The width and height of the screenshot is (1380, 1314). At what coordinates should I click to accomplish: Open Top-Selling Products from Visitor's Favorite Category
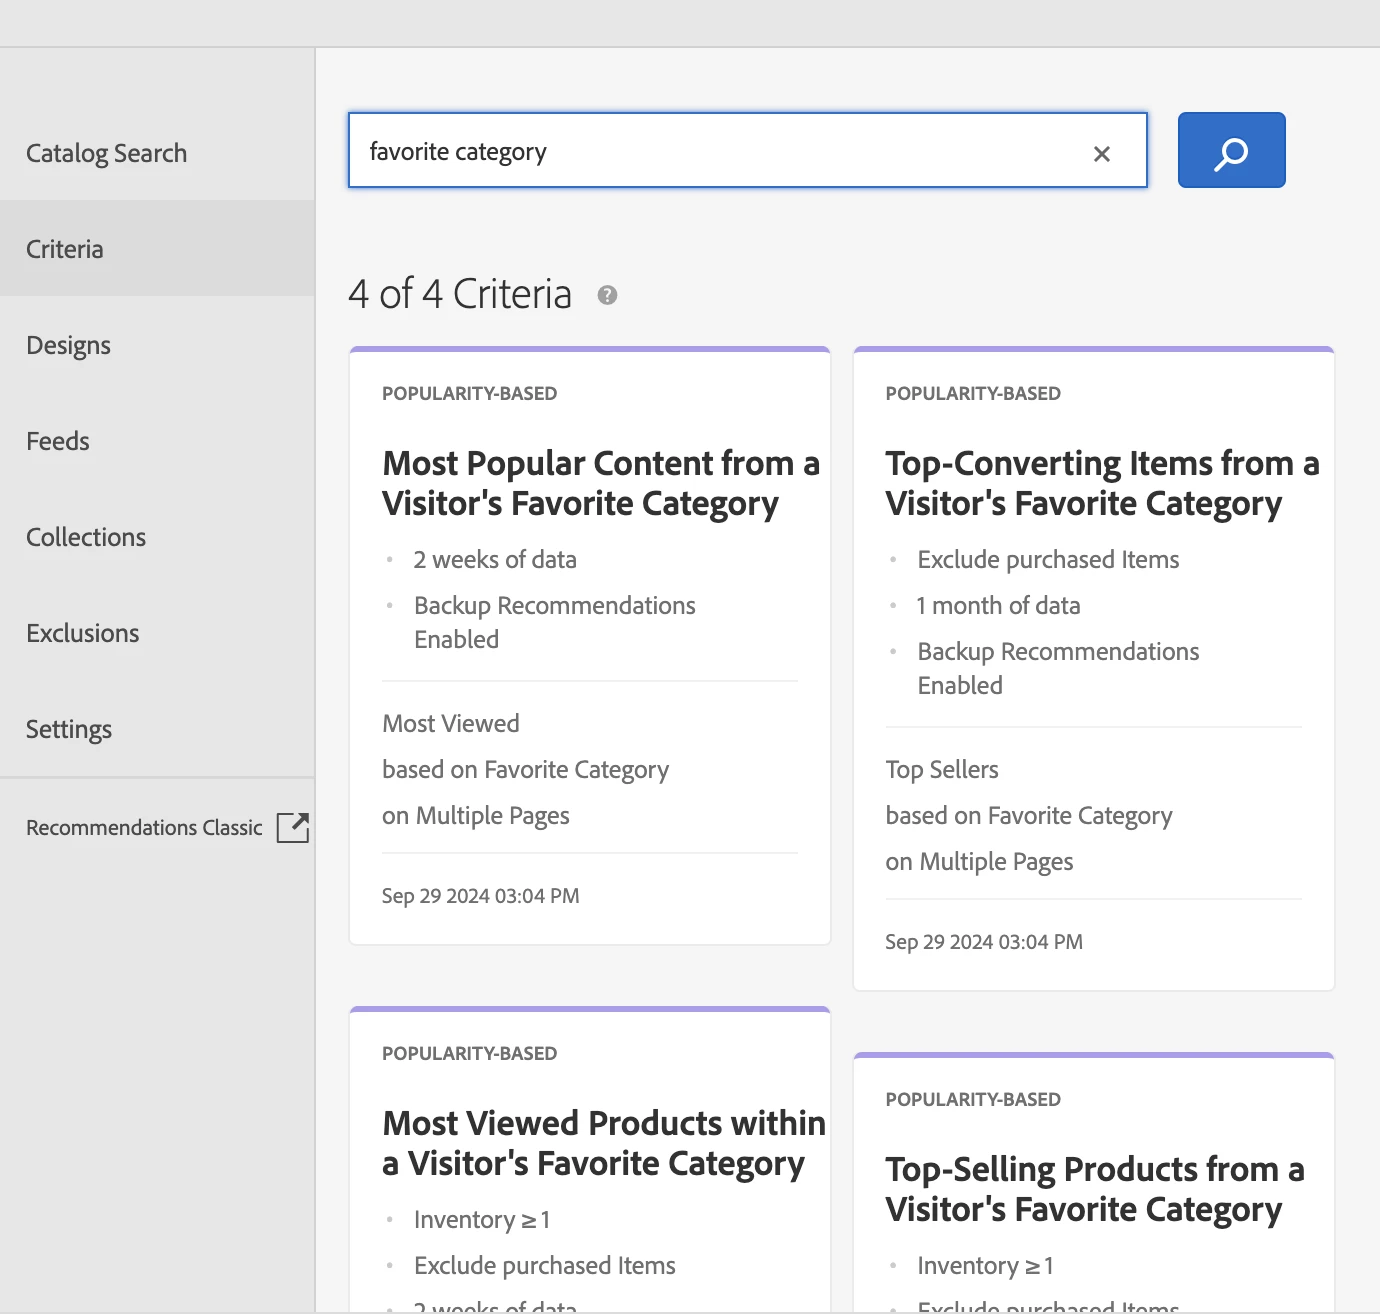pos(1094,1189)
